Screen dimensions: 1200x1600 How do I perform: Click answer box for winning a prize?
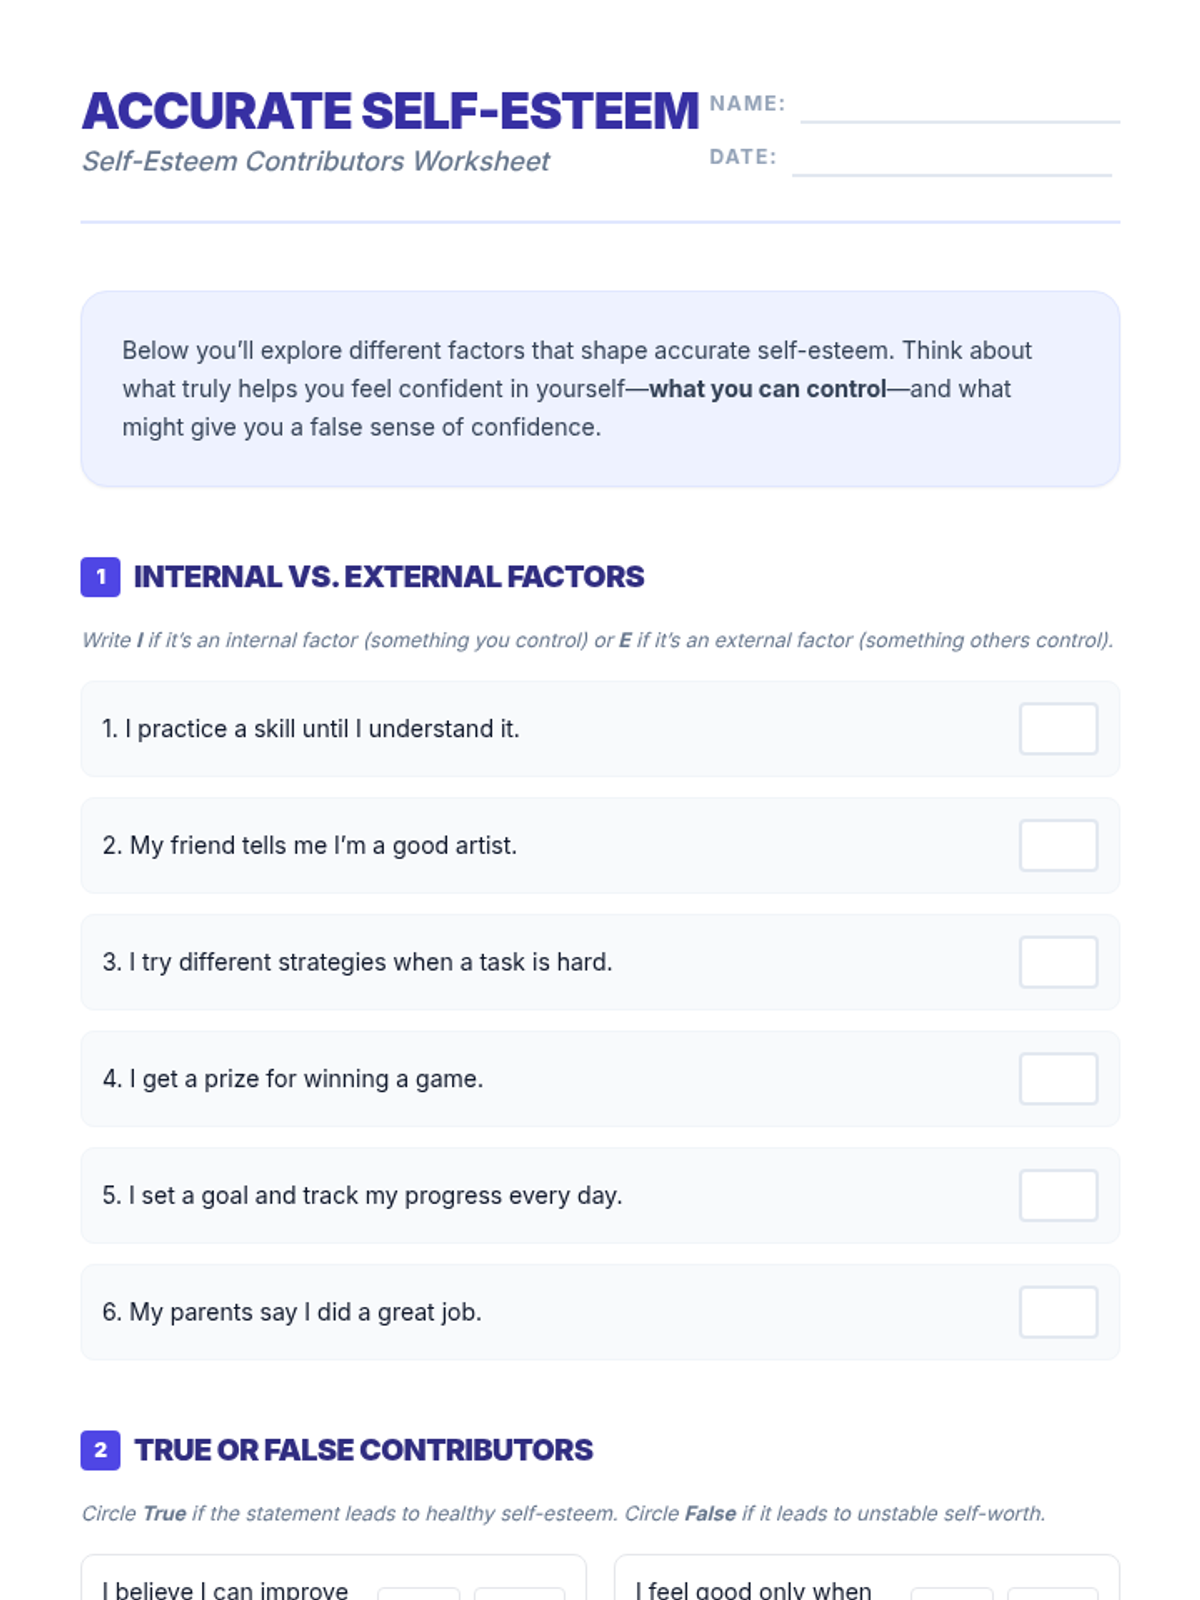point(1058,1079)
